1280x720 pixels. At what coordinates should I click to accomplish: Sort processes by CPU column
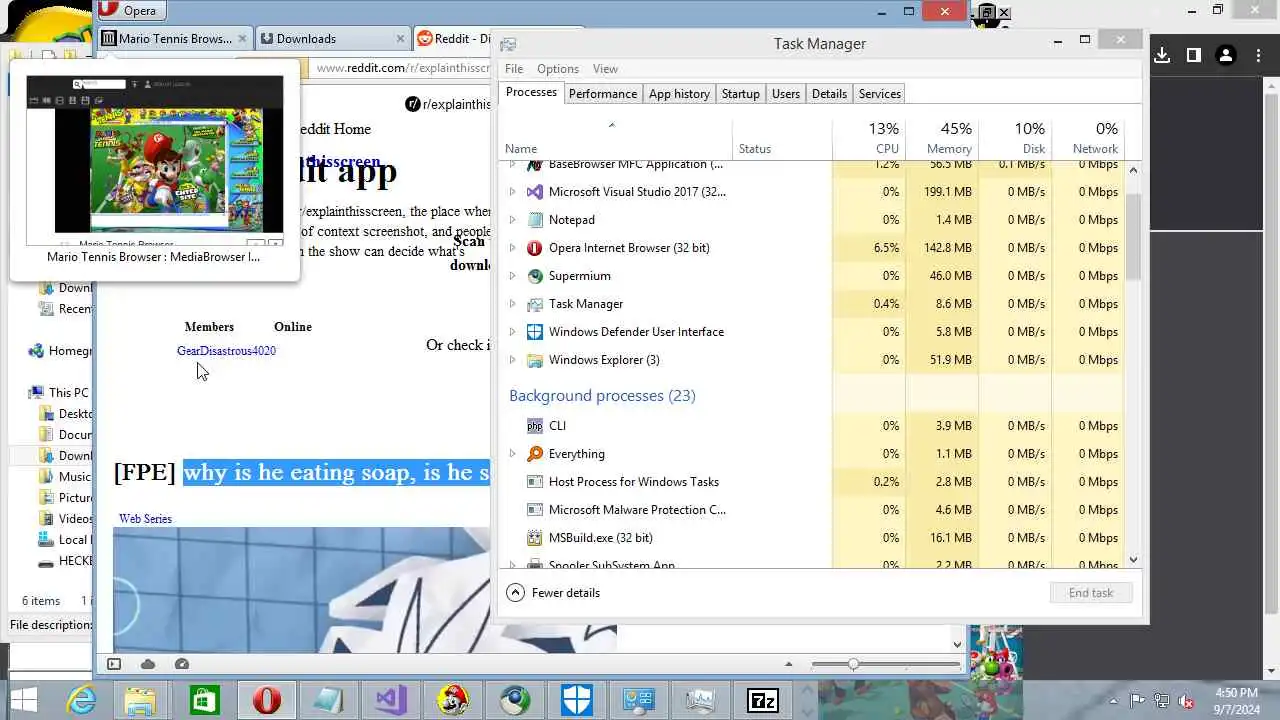869,138
